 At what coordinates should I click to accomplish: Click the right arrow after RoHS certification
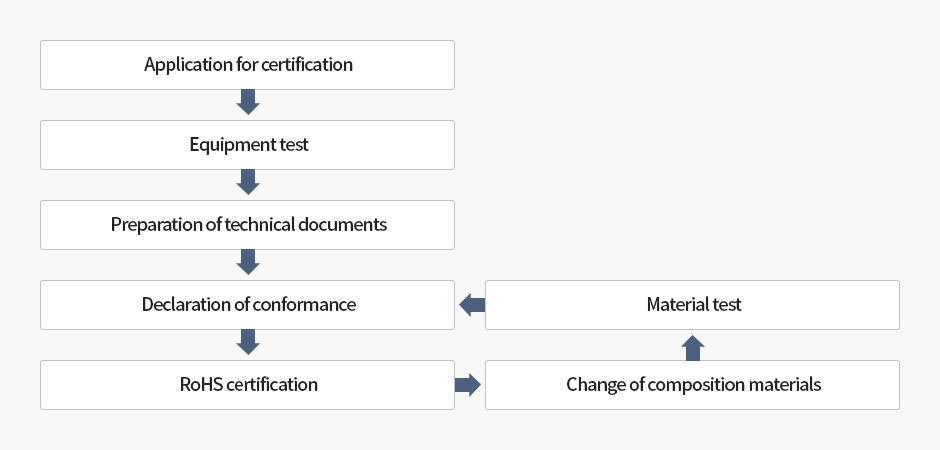[x=467, y=385]
